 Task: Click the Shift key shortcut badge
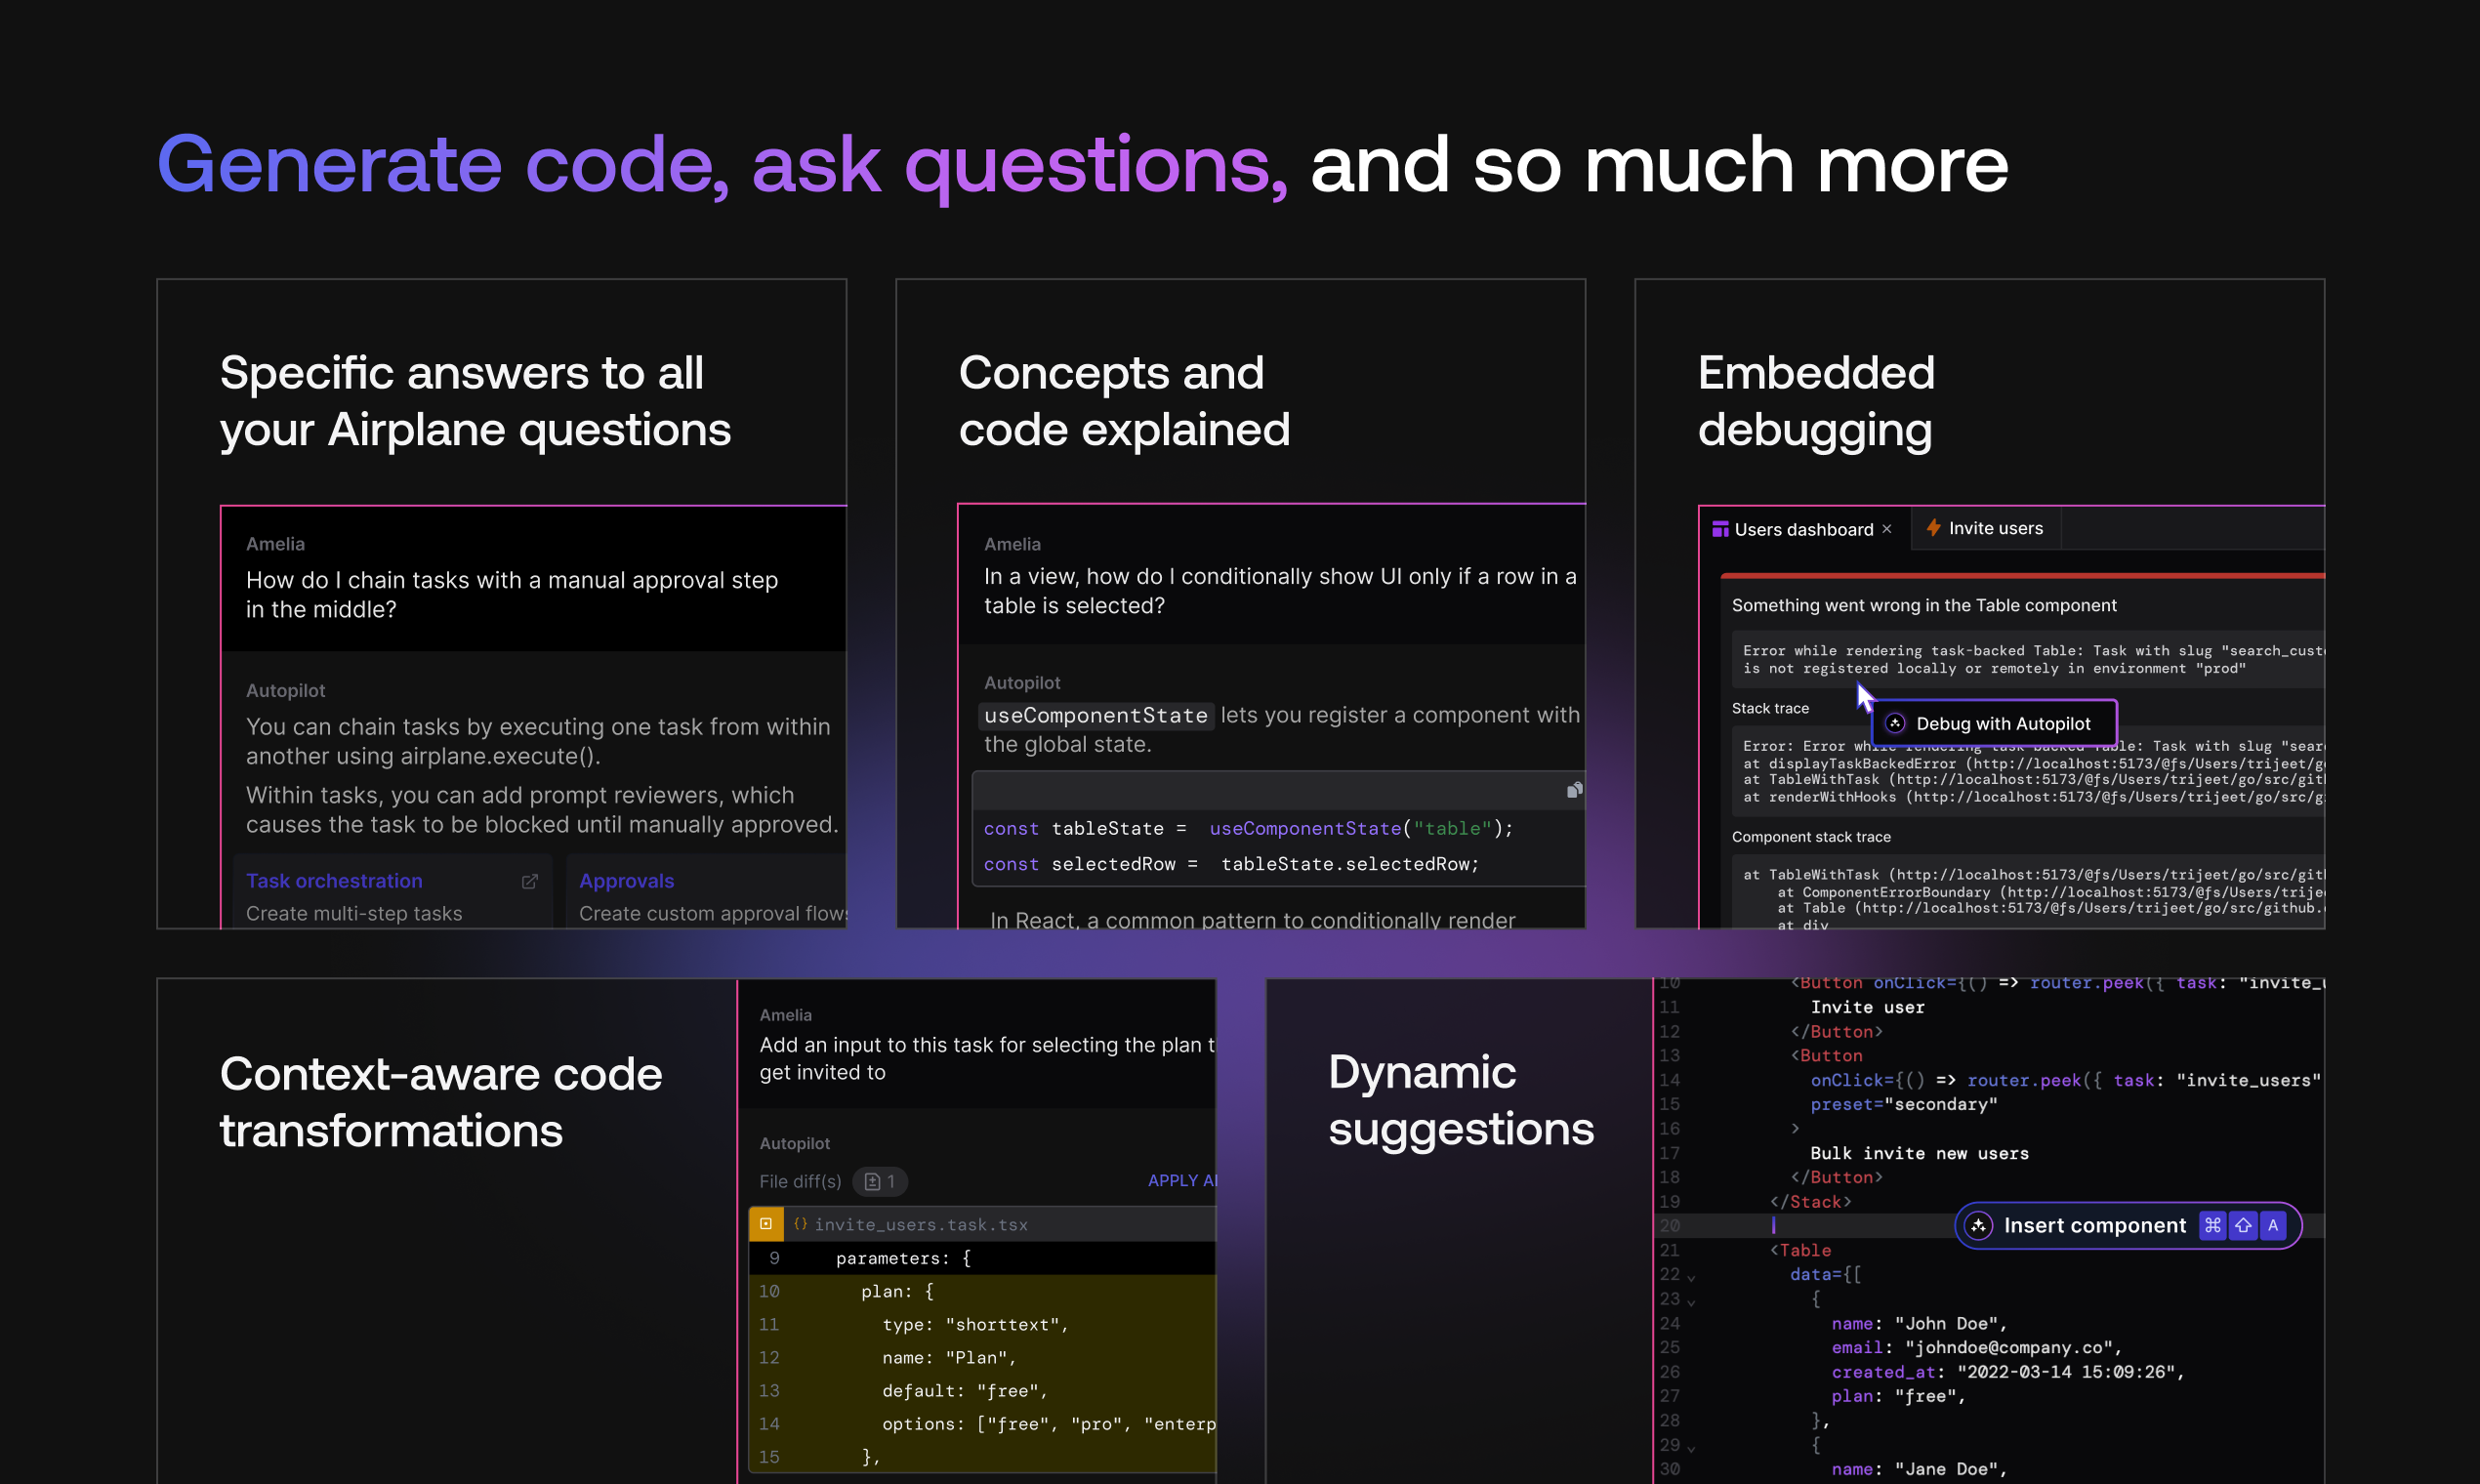pyautogui.click(x=2243, y=1226)
